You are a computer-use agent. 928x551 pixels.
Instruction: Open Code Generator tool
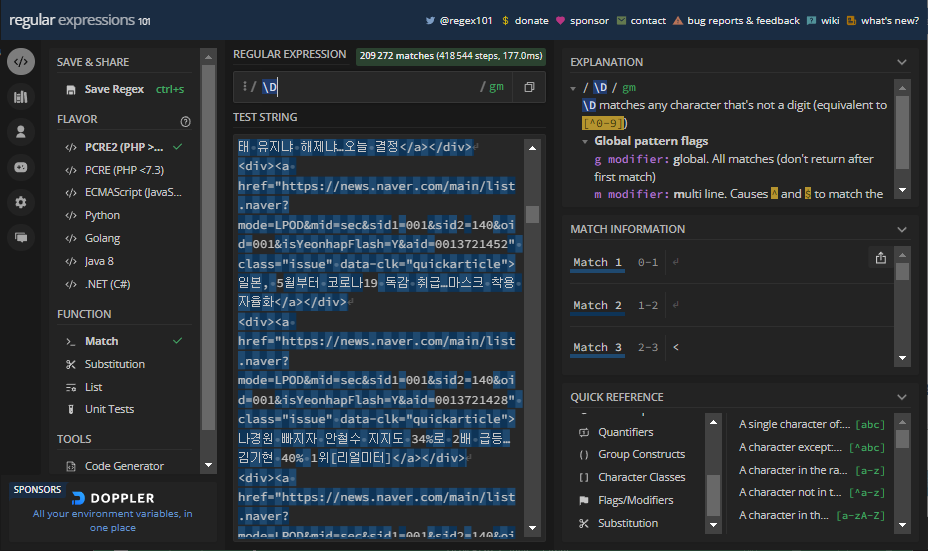pyautogui.click(x=124, y=466)
